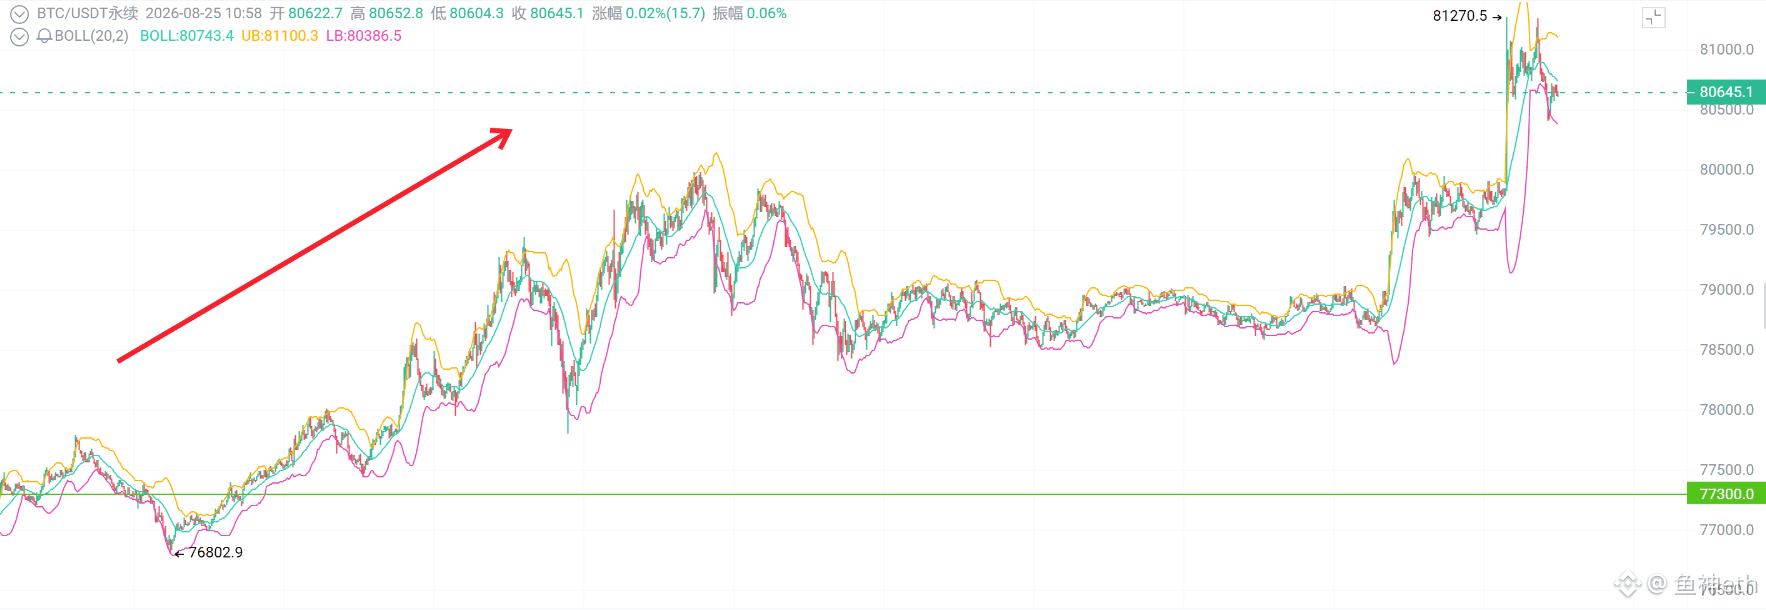
Task: Click the BTC/USDT永续 pair title
Action: click(x=88, y=13)
